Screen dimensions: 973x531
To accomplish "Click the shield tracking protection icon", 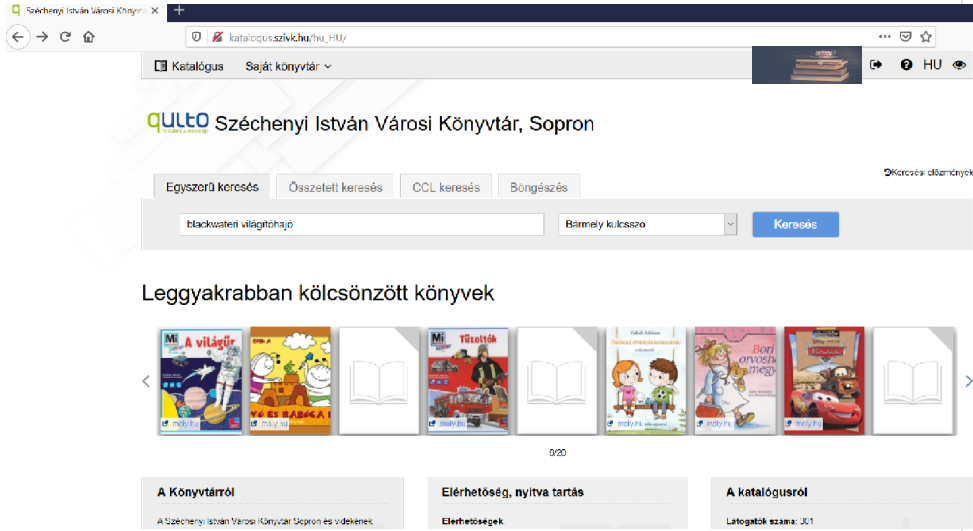I will coord(196,37).
